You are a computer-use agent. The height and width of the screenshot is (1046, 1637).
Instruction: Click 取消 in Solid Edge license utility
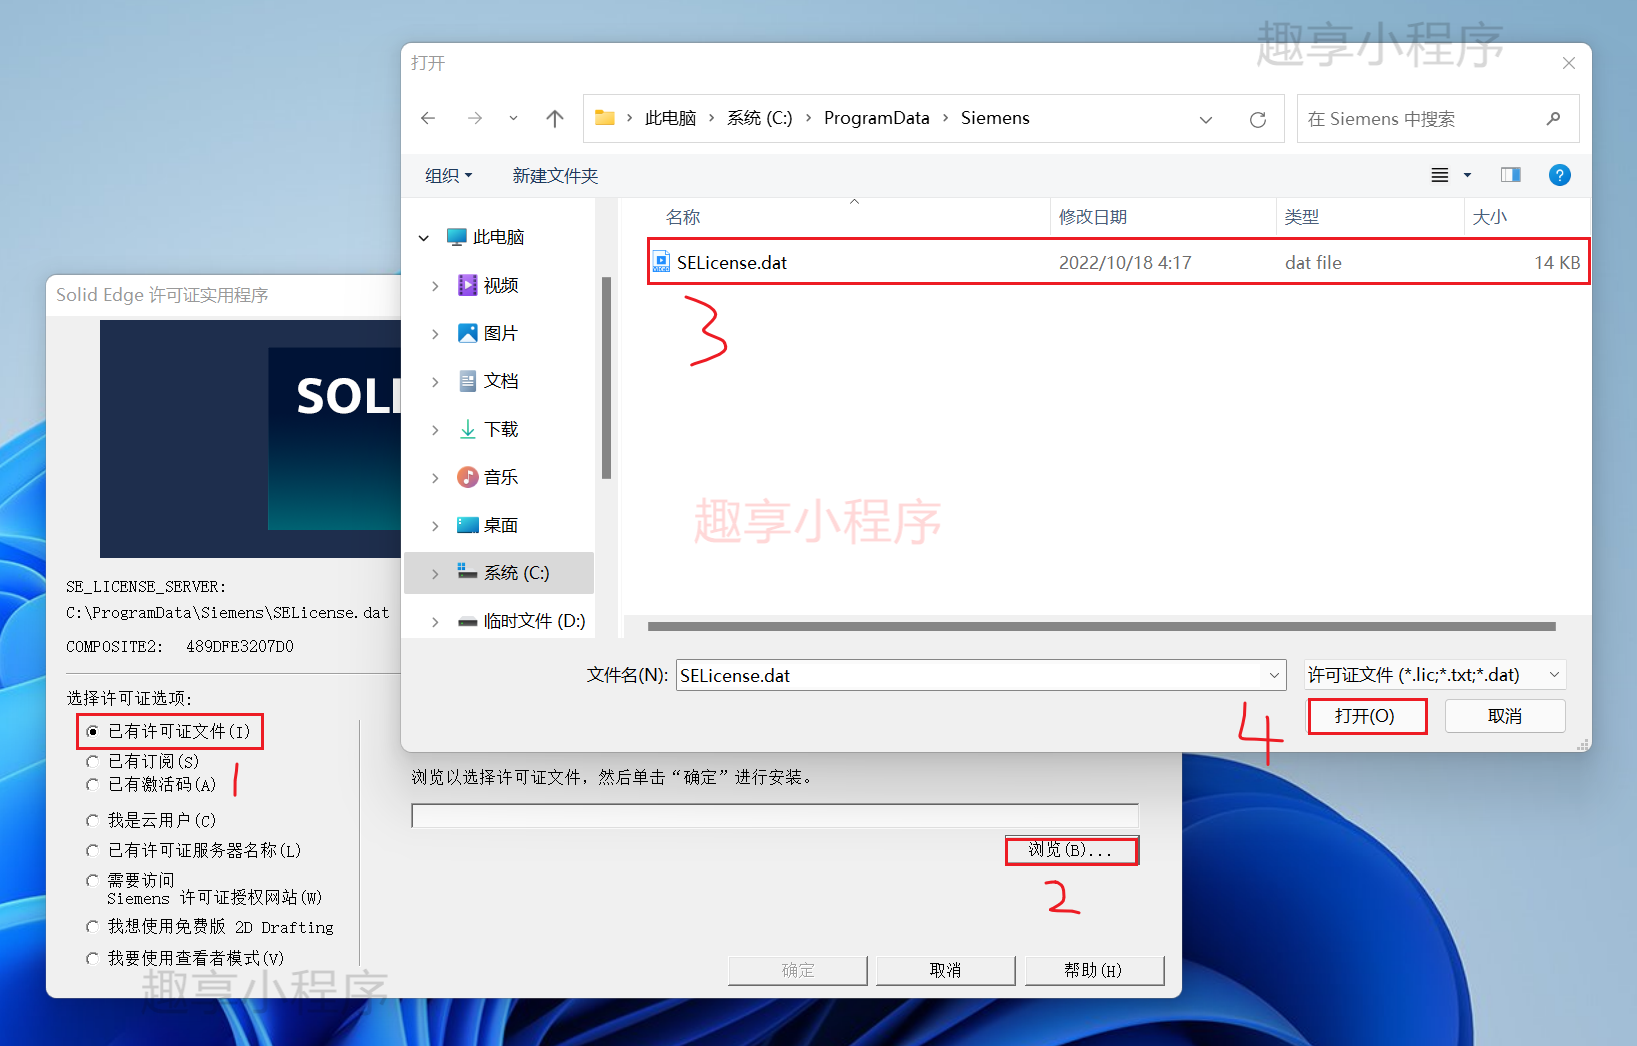click(x=945, y=970)
